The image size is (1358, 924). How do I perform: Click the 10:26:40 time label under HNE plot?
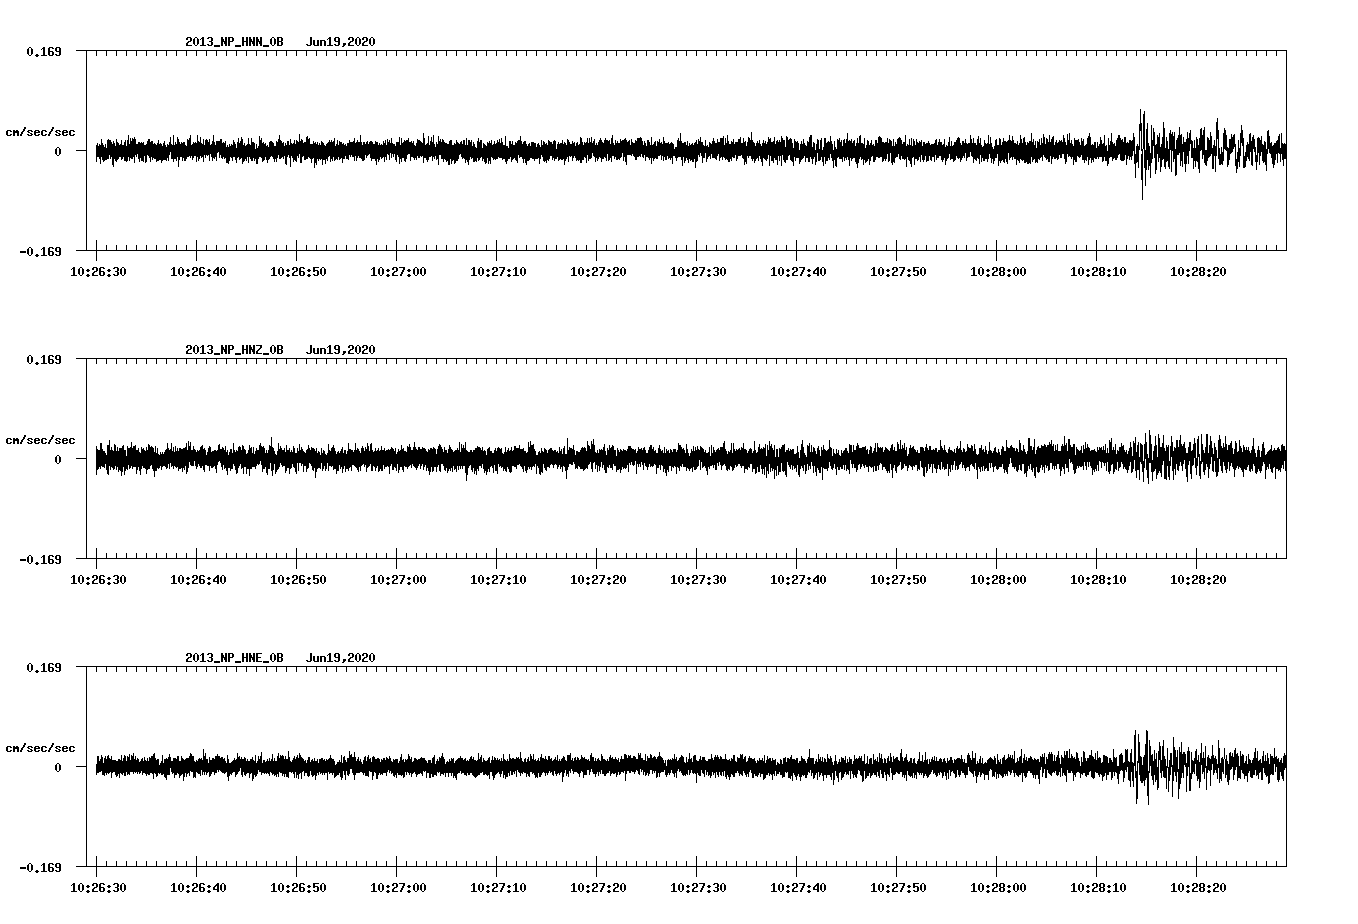(198, 887)
